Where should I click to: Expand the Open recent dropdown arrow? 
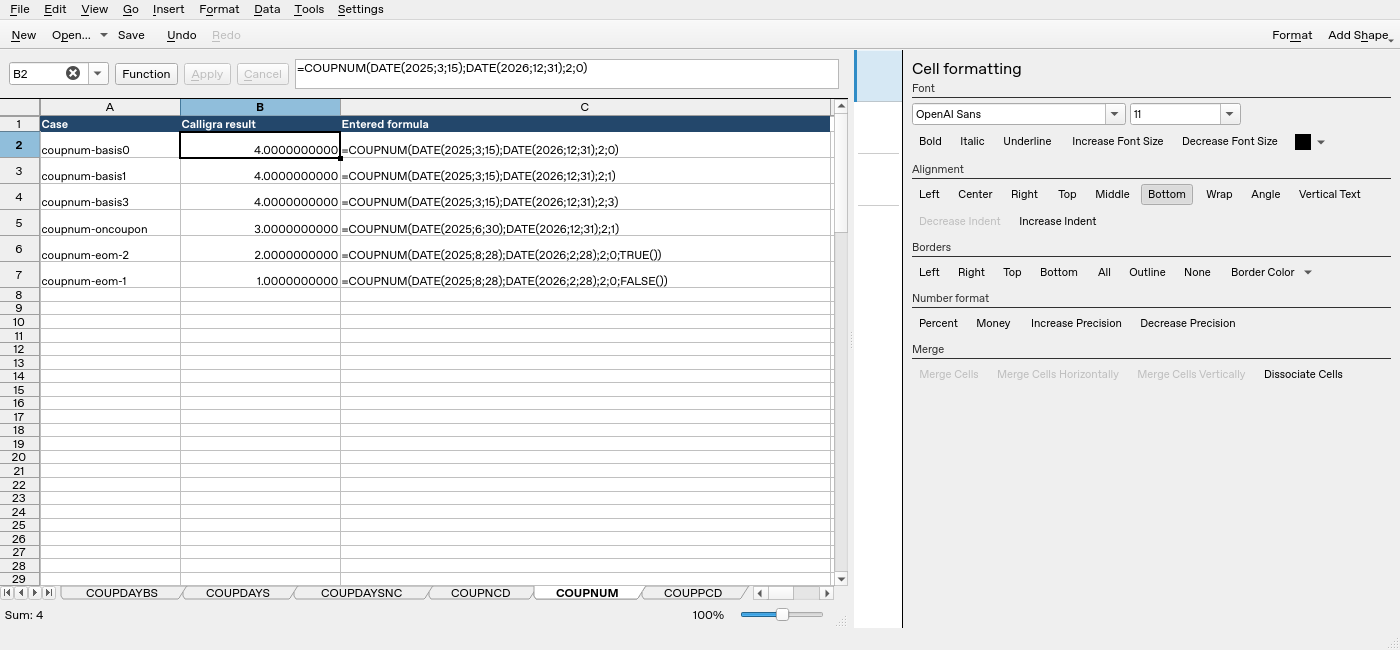point(103,35)
